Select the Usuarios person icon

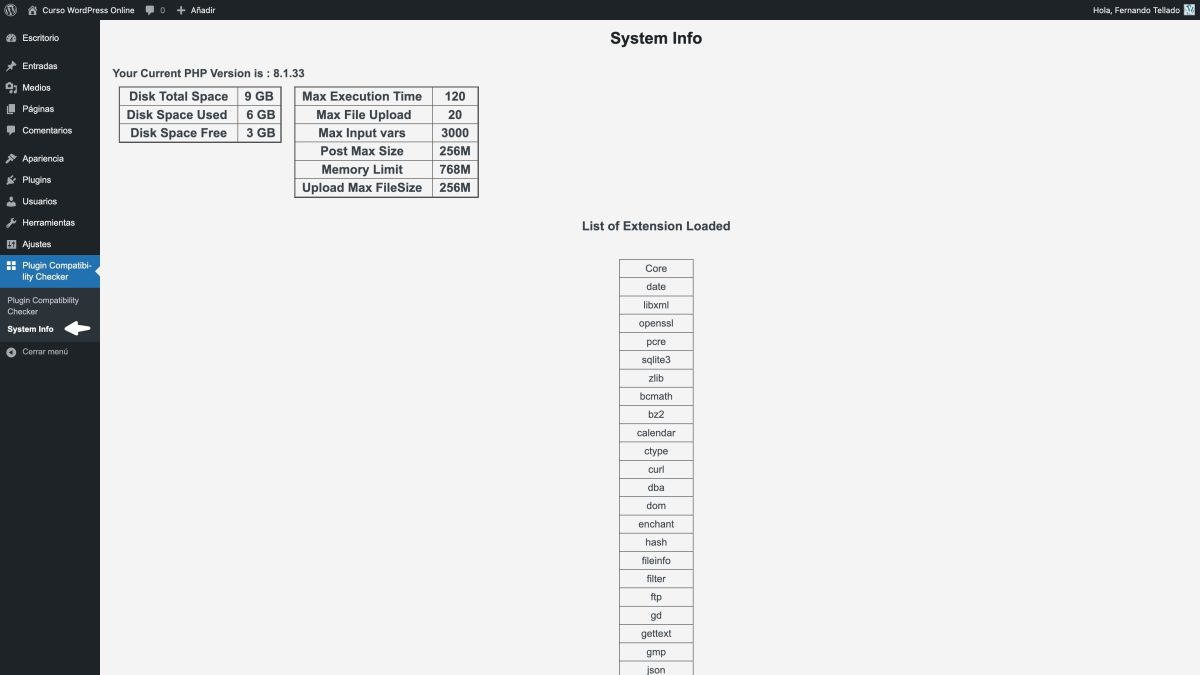[x=12, y=201]
